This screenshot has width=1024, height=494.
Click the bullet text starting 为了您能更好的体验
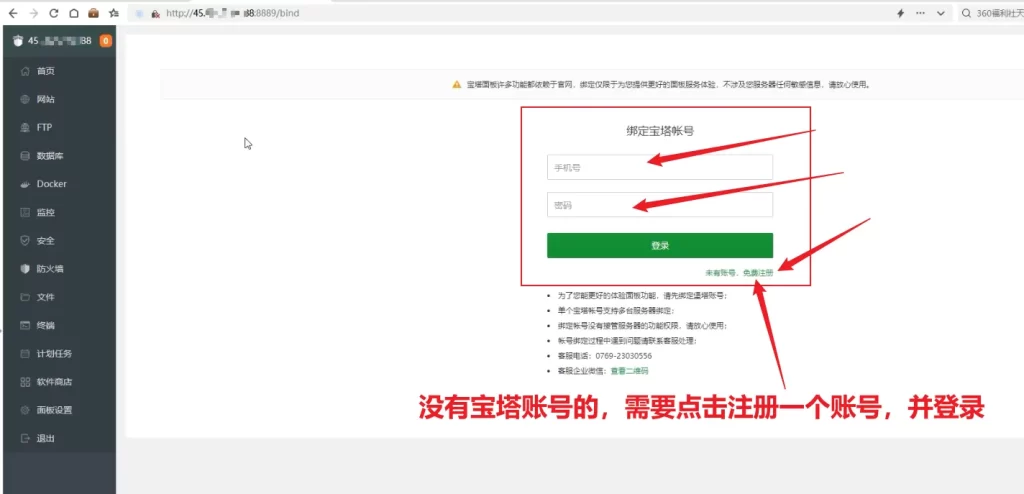(641, 295)
